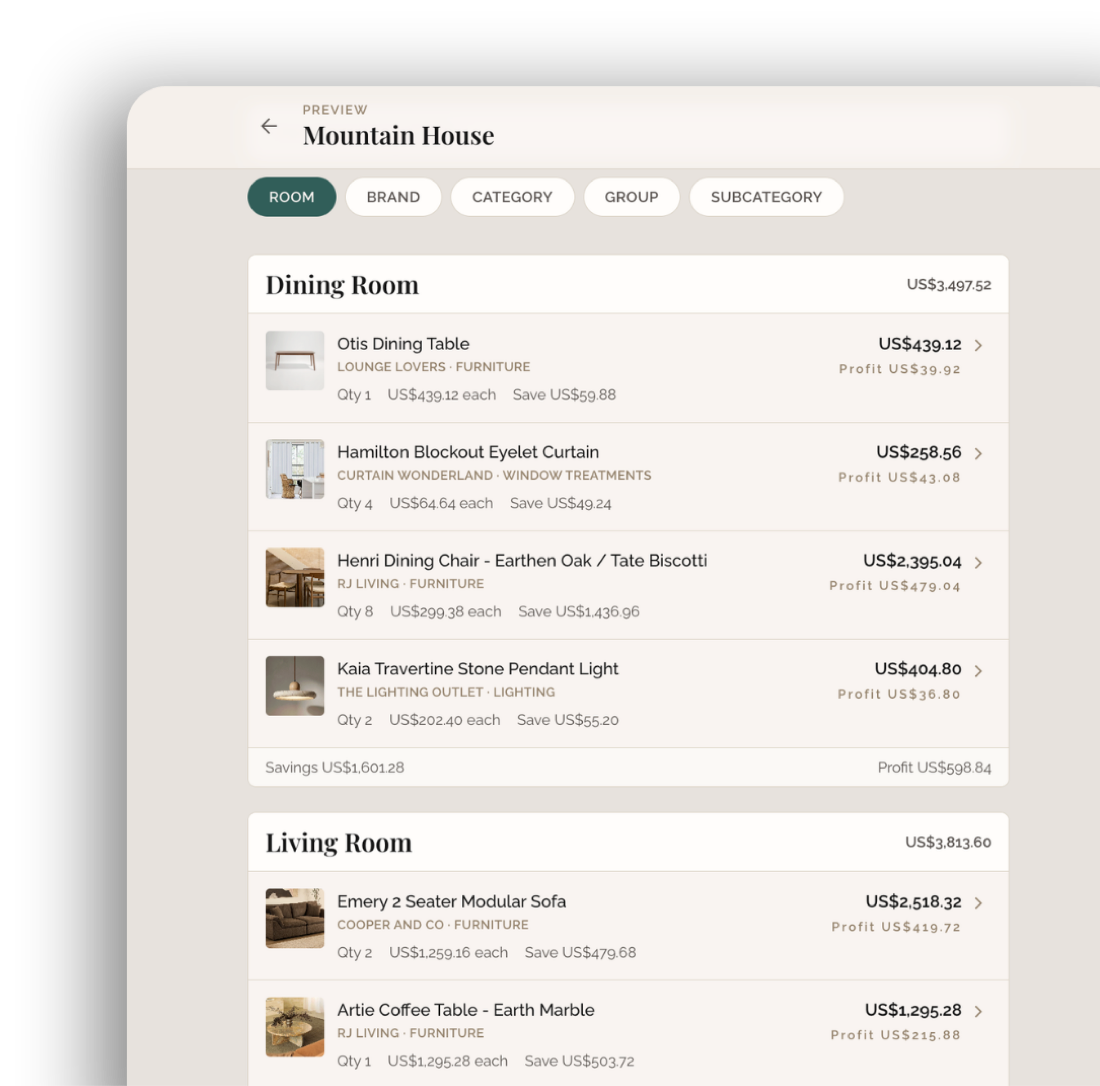The height and width of the screenshot is (1086, 1100).
Task: Click COOPER AND CO · FURNITURE label
Action: [433, 925]
